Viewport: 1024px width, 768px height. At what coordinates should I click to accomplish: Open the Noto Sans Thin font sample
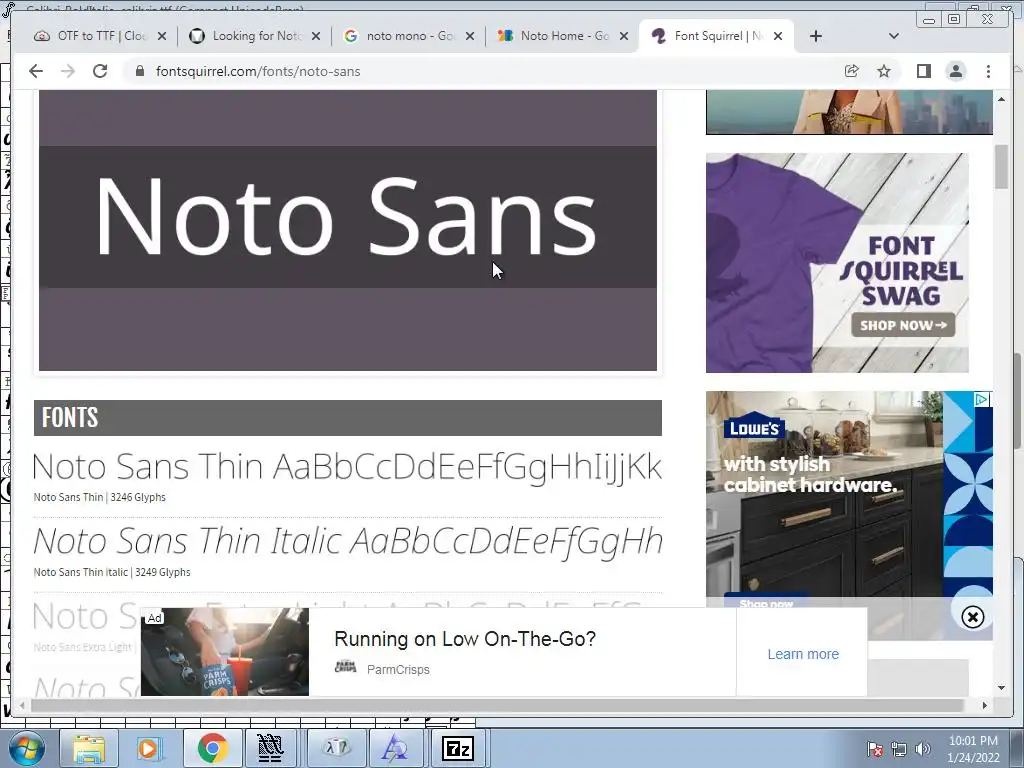[347, 467]
